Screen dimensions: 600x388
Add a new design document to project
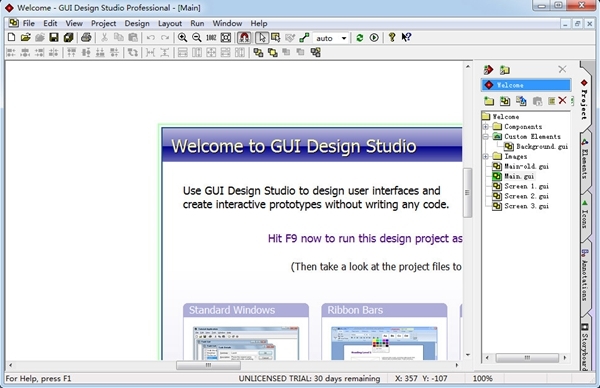point(505,101)
